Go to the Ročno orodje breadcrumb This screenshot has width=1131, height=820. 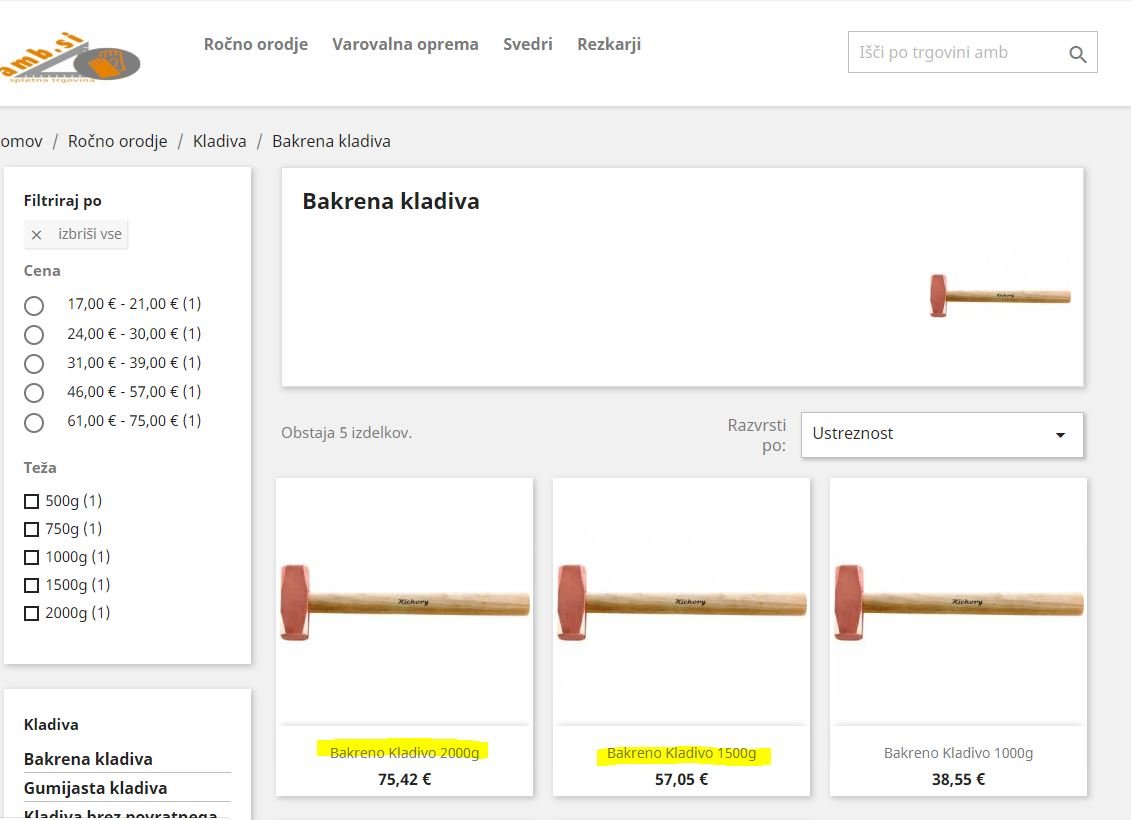pos(118,141)
